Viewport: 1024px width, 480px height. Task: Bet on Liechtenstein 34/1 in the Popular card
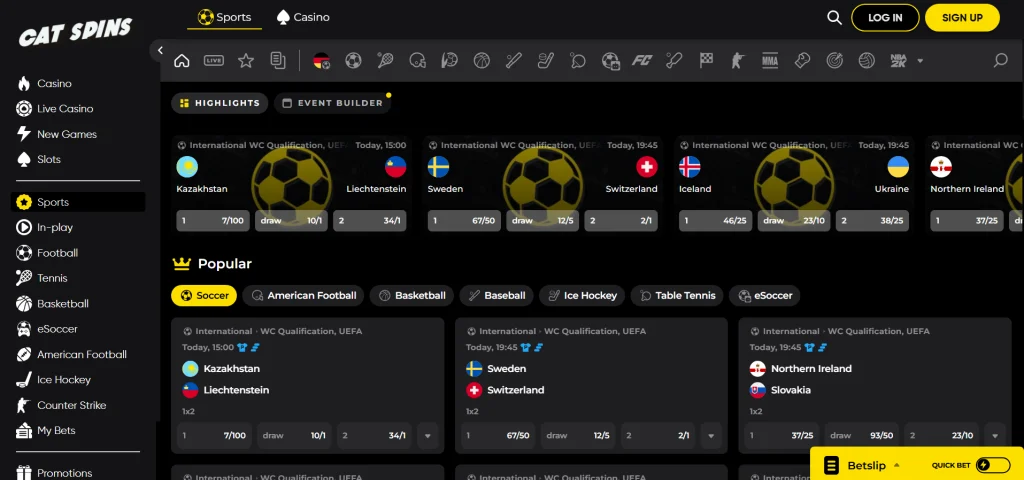tap(374, 436)
